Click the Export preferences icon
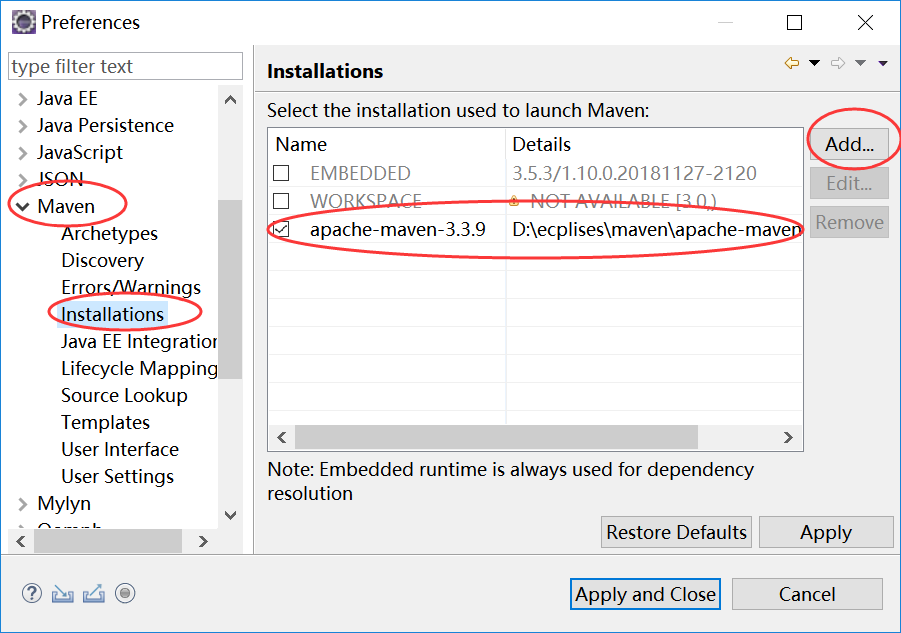The height and width of the screenshot is (633, 901). coord(94,593)
